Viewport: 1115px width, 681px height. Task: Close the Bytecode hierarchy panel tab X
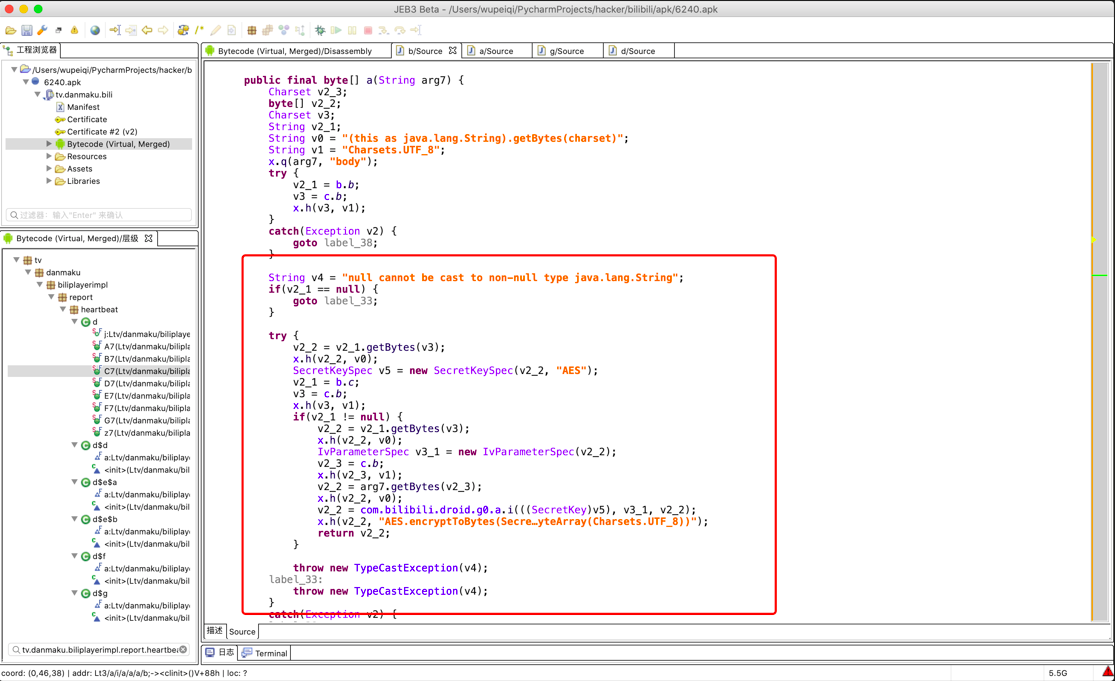coord(149,238)
